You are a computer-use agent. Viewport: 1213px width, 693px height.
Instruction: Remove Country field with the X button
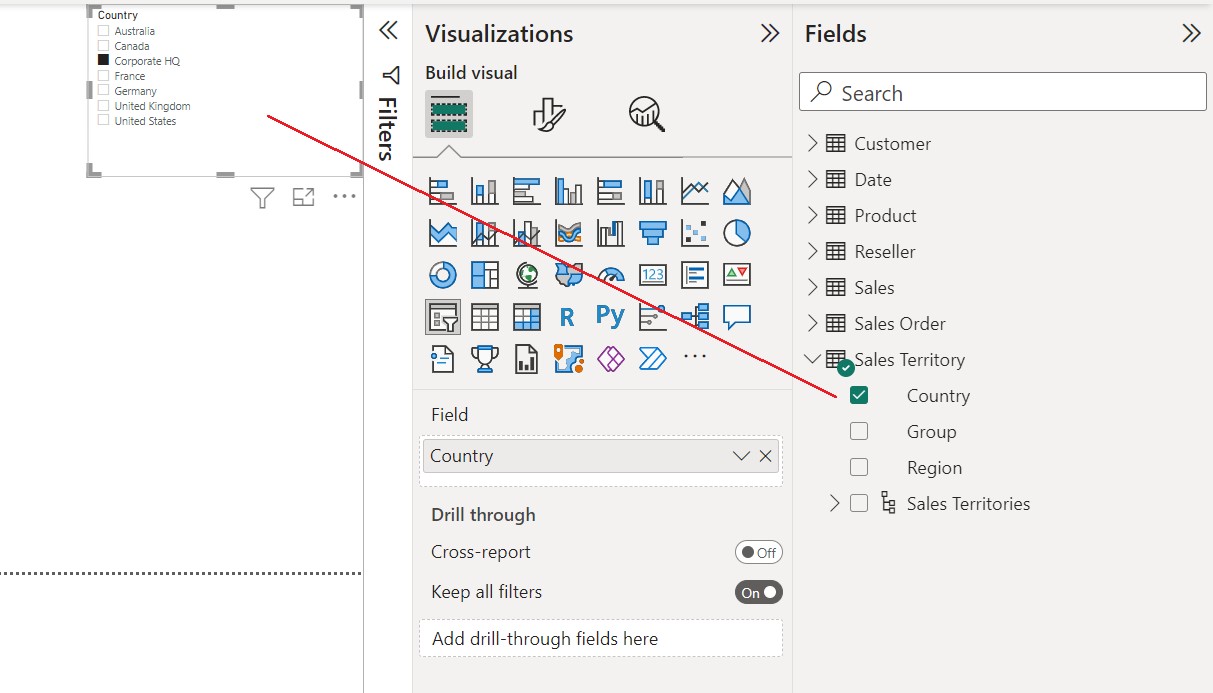[x=766, y=455]
